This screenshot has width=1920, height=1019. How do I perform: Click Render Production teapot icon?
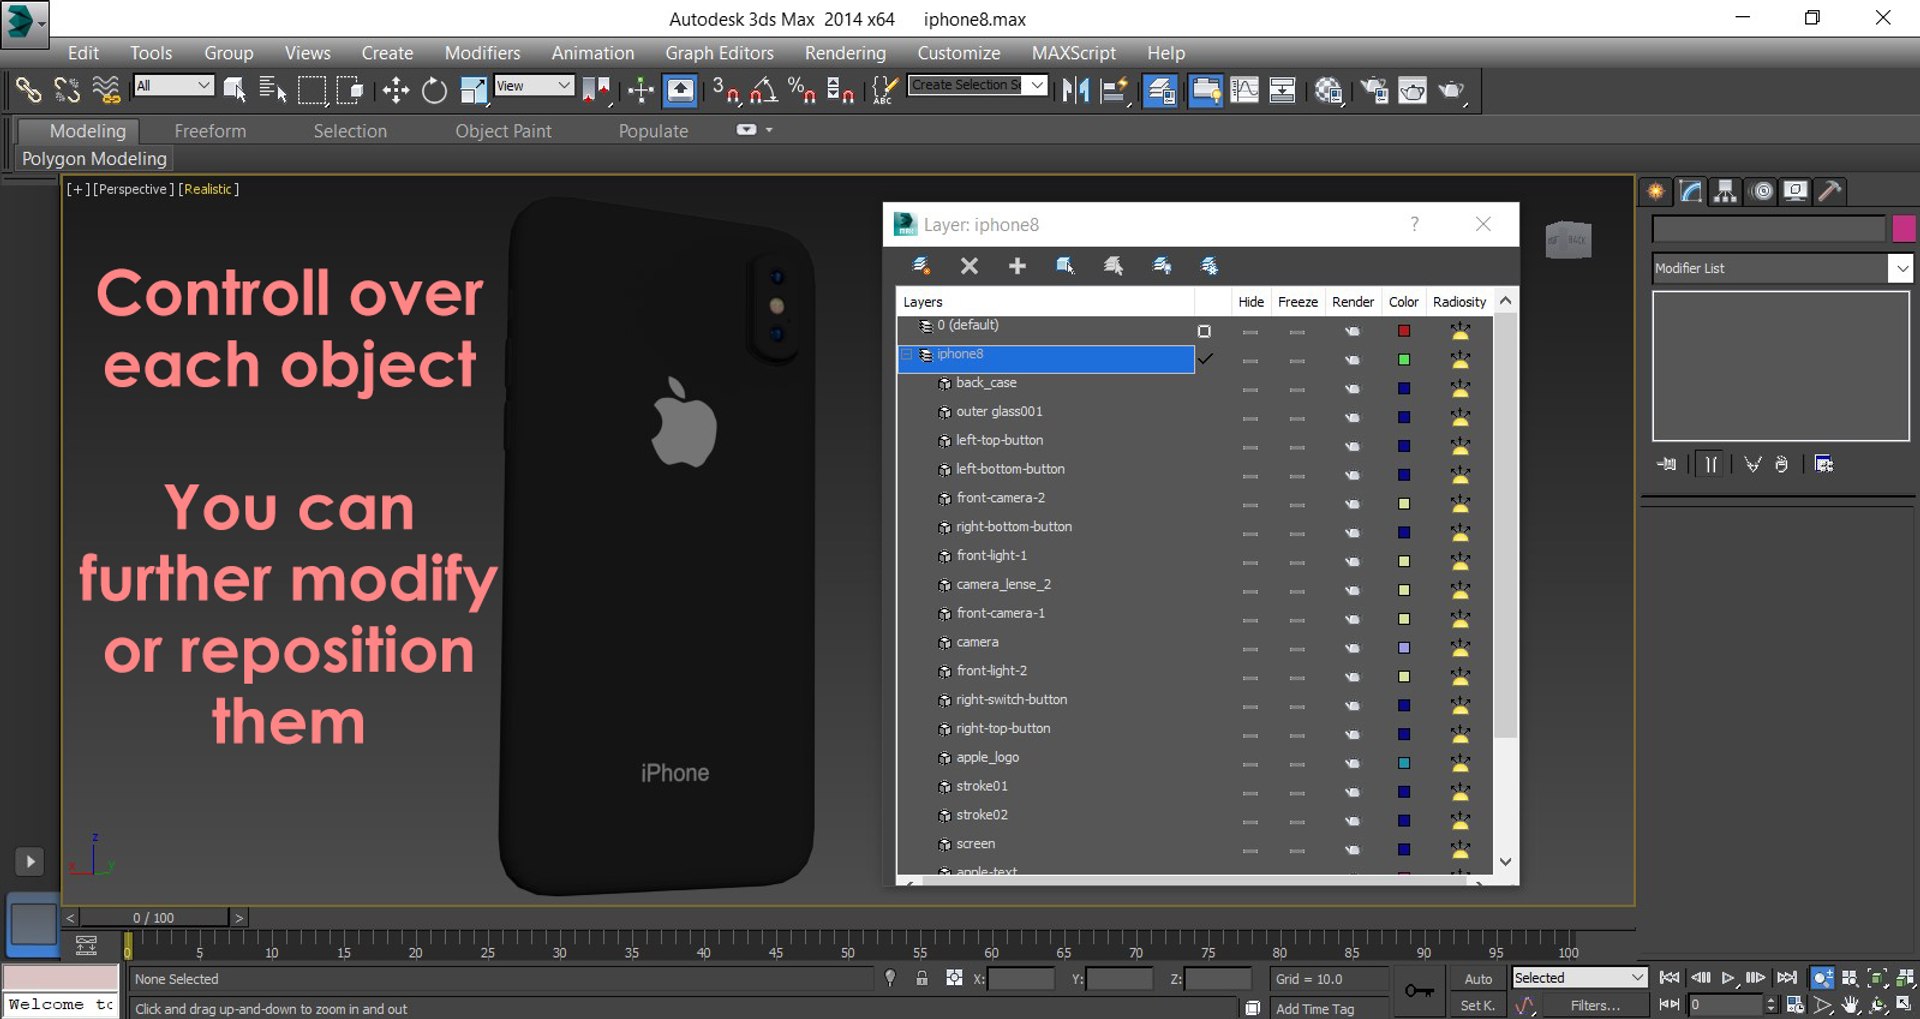1451,91
